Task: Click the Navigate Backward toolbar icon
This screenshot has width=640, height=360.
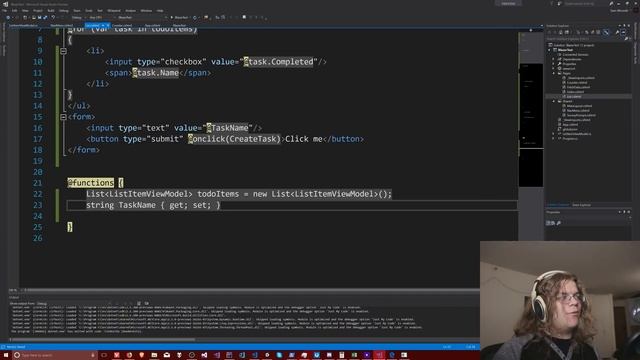Action: [x=8, y=18]
